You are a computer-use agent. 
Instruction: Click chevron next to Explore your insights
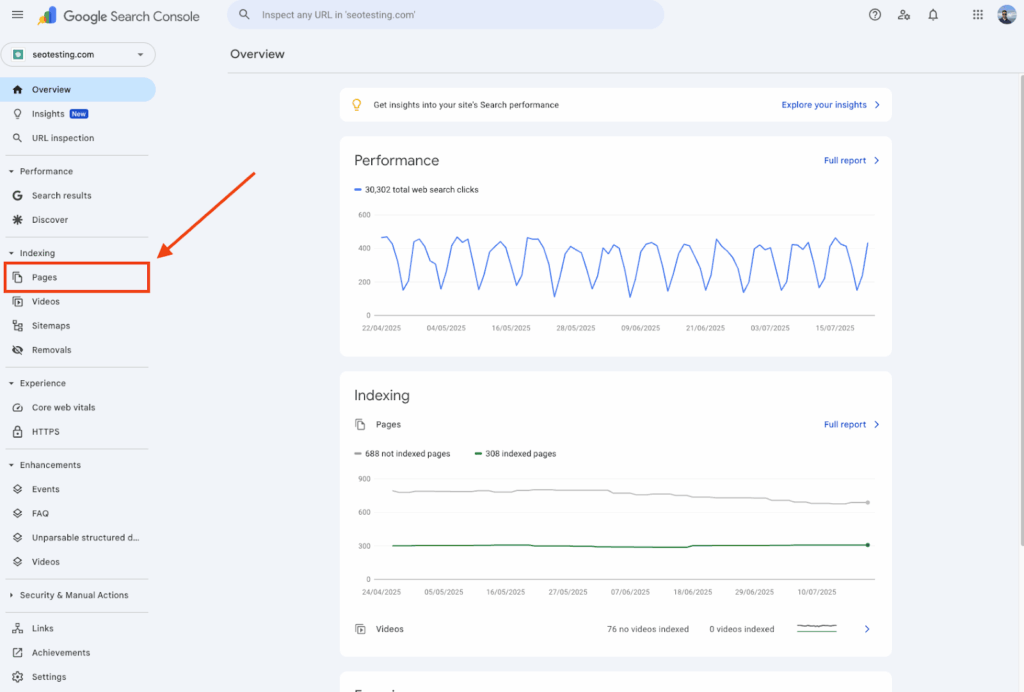(877, 104)
